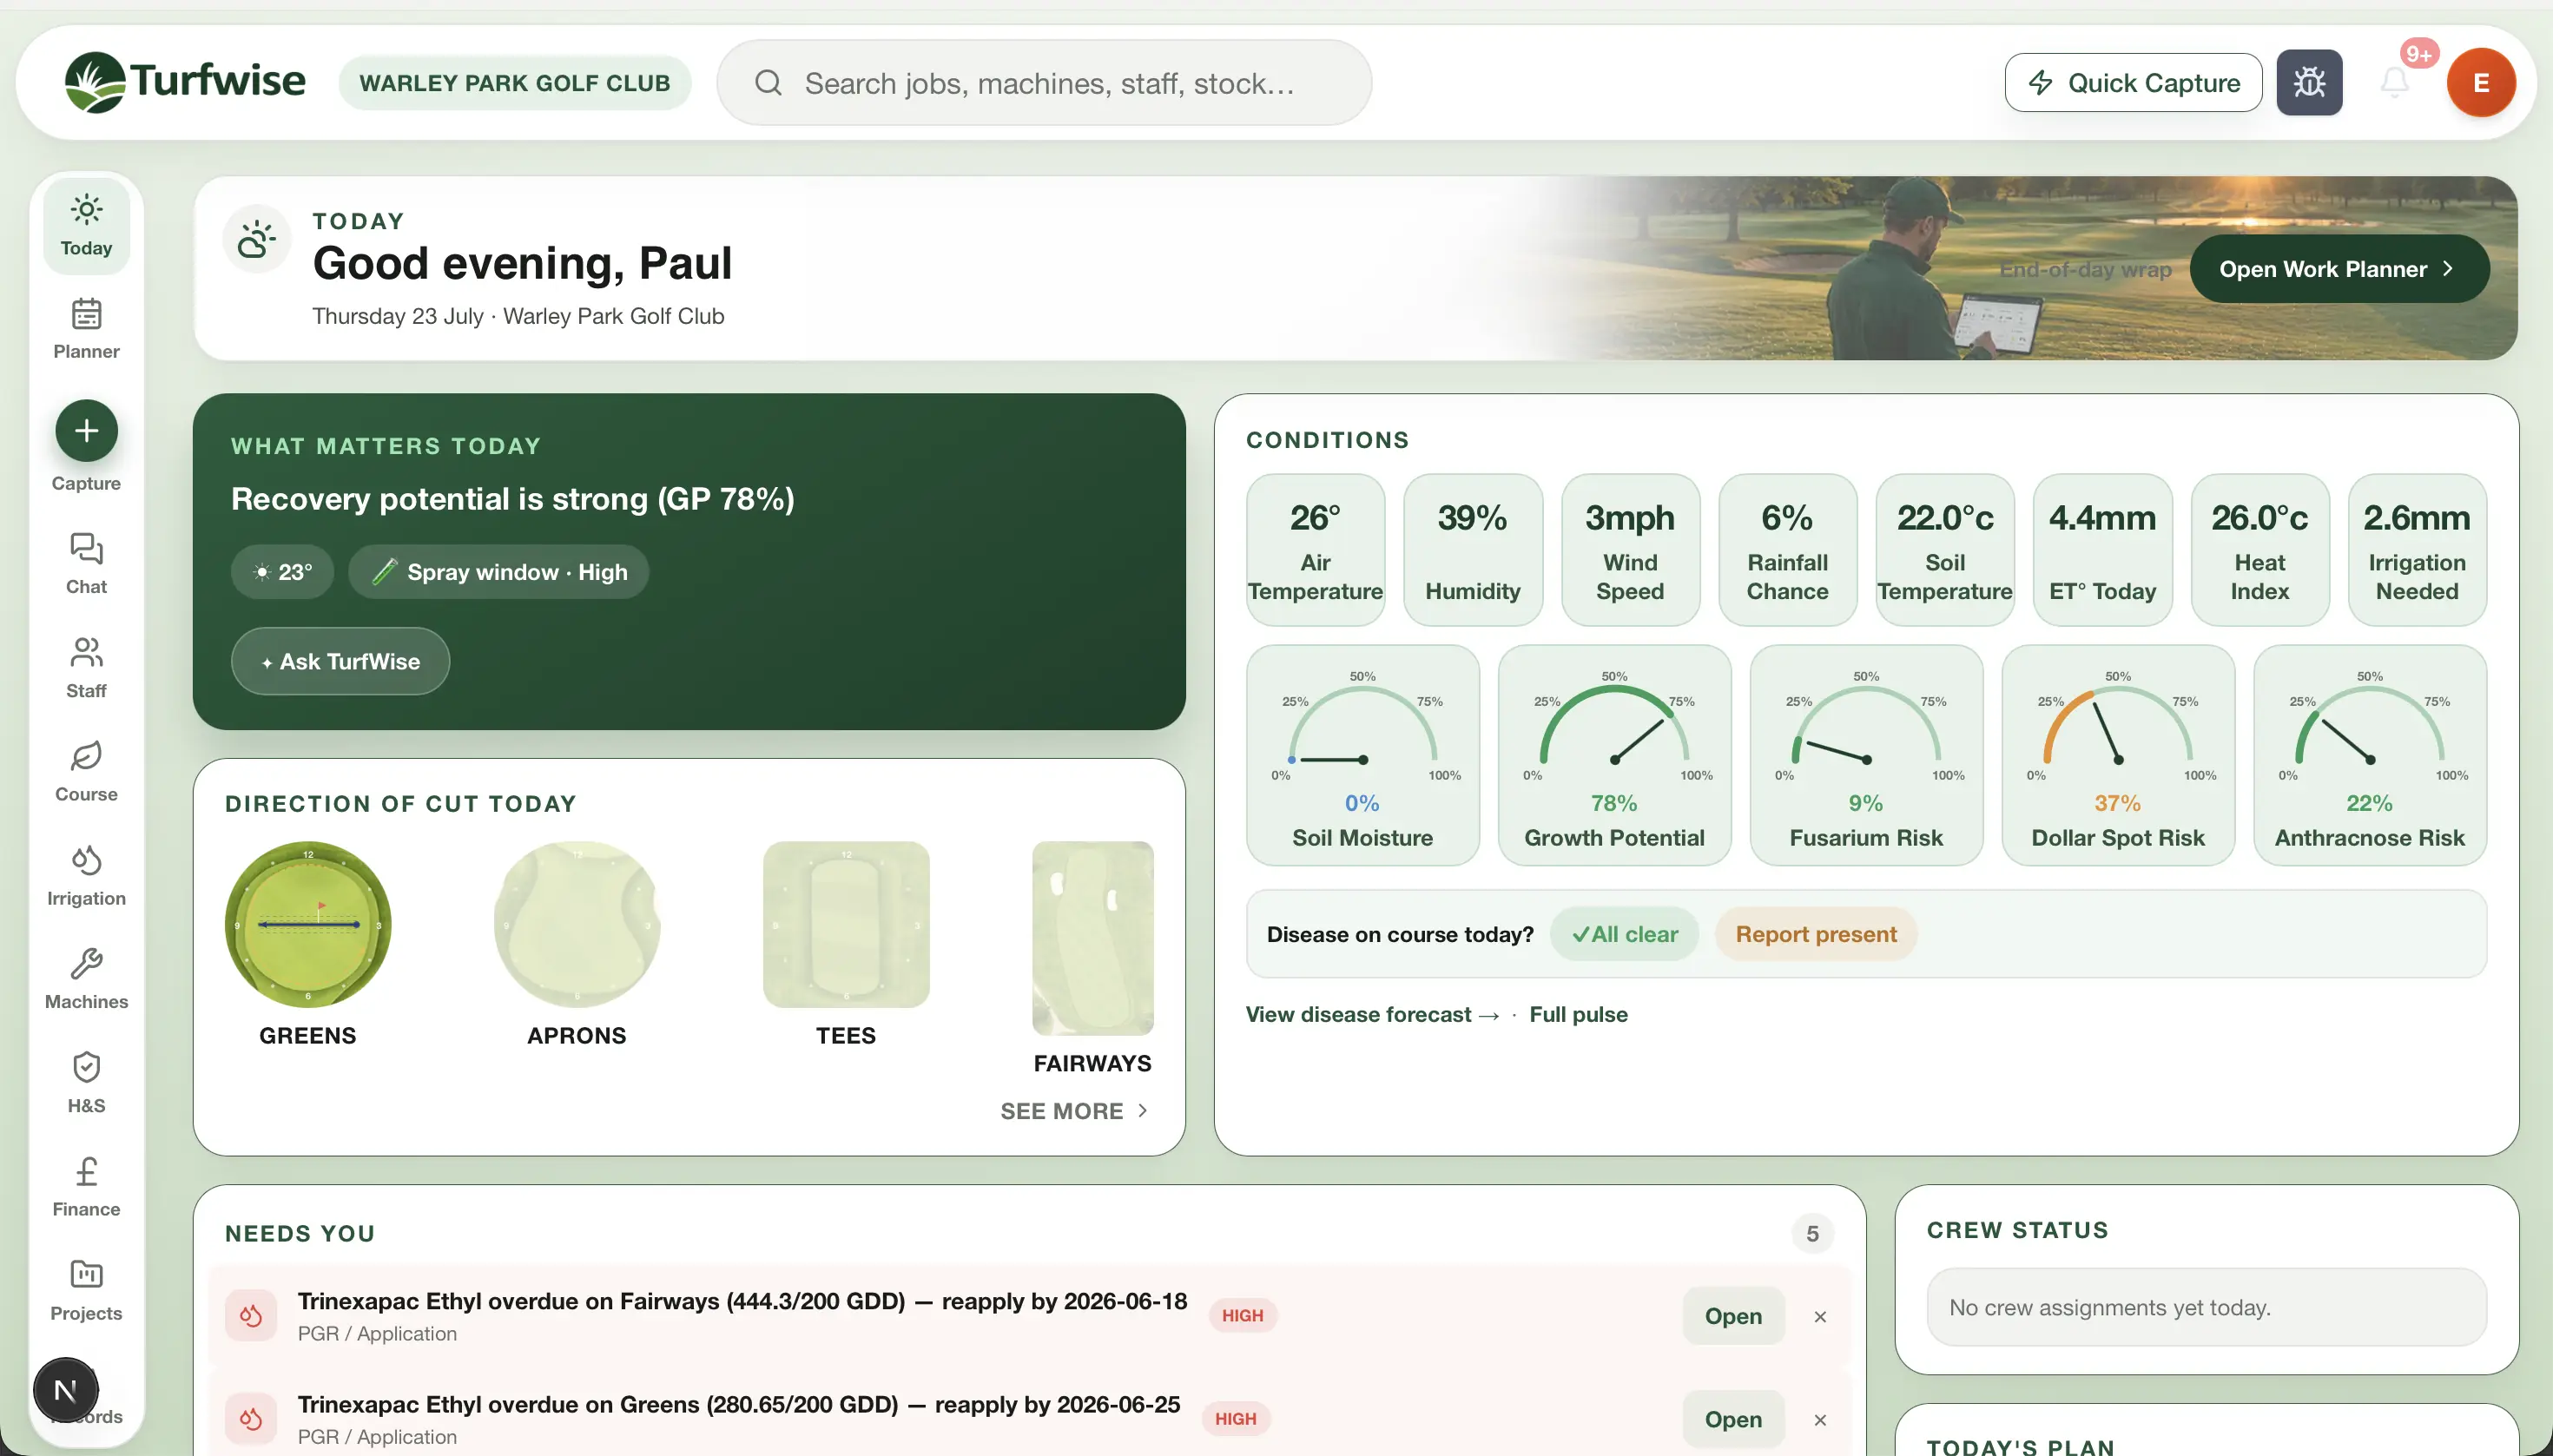The height and width of the screenshot is (1456, 2553).
Task: Click HIGH tag on Greens Trinexapac row
Action: pos(1235,1419)
